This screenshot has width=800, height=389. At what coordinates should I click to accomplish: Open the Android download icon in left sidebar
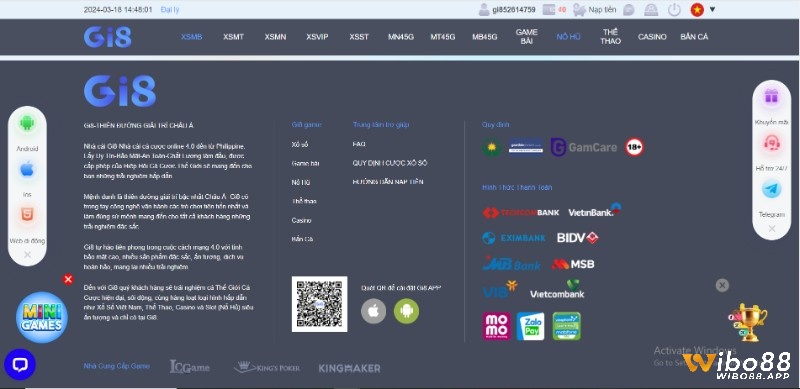(x=27, y=124)
